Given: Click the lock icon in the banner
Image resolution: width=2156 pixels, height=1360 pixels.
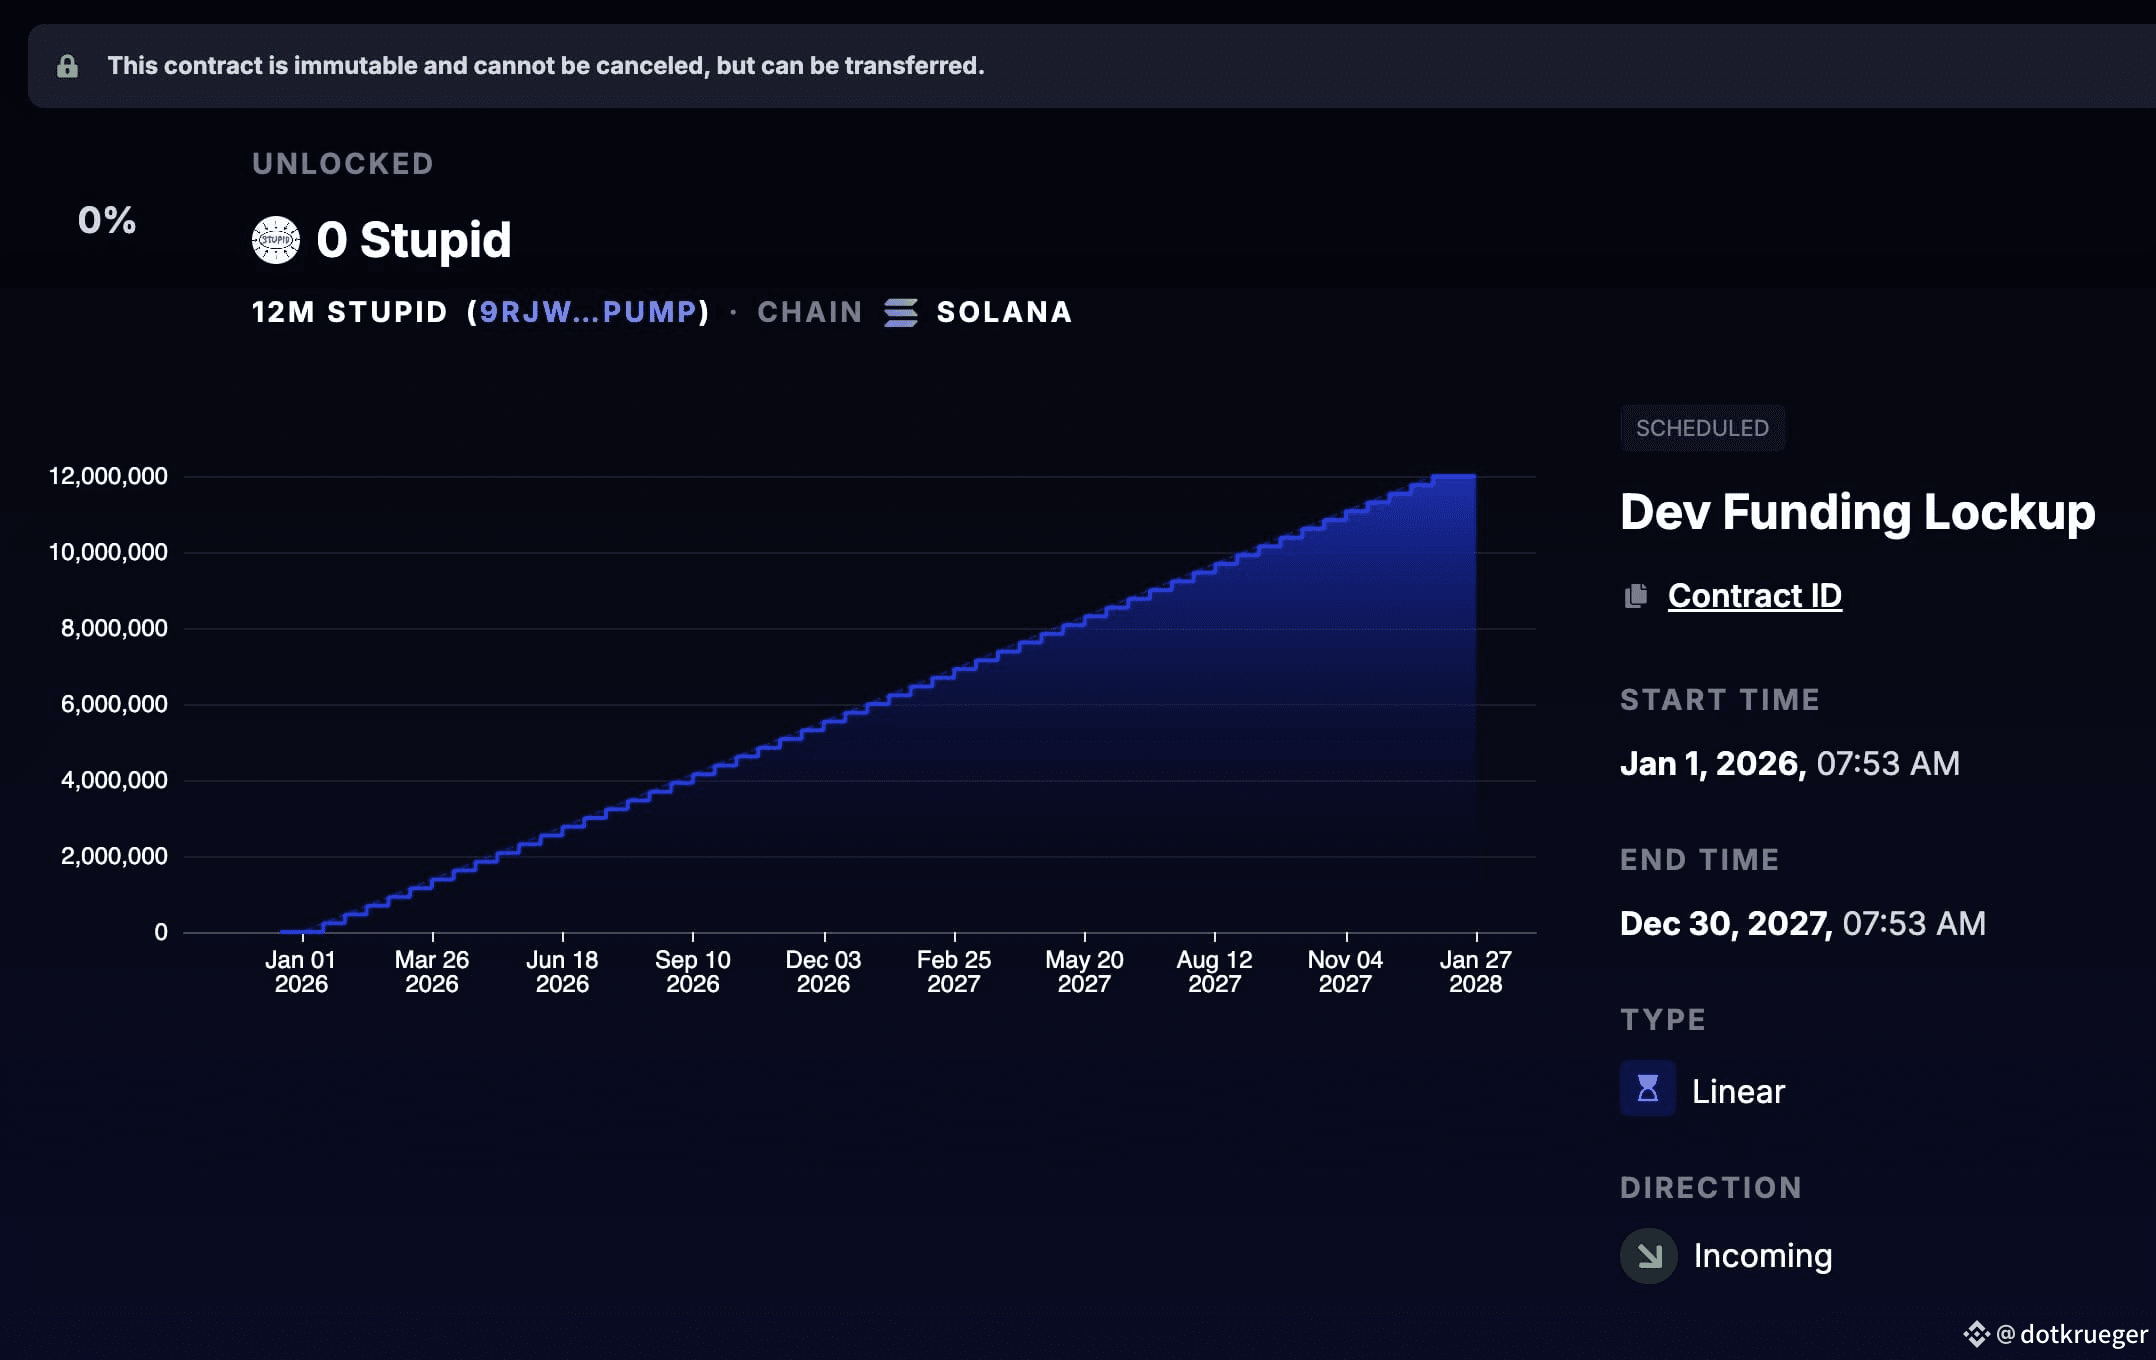Looking at the screenshot, I should (67, 66).
